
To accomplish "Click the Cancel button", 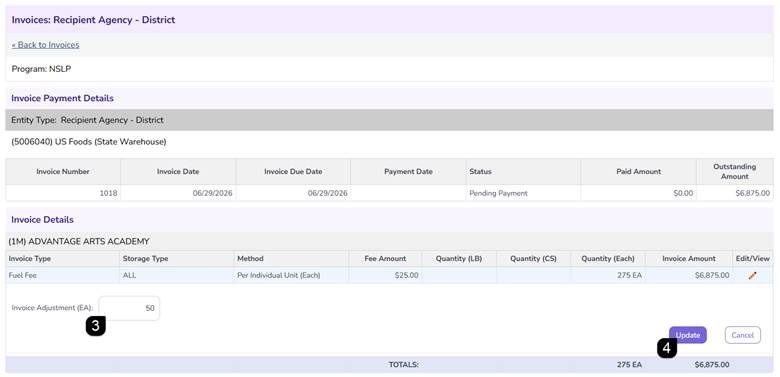I will click(x=742, y=335).
